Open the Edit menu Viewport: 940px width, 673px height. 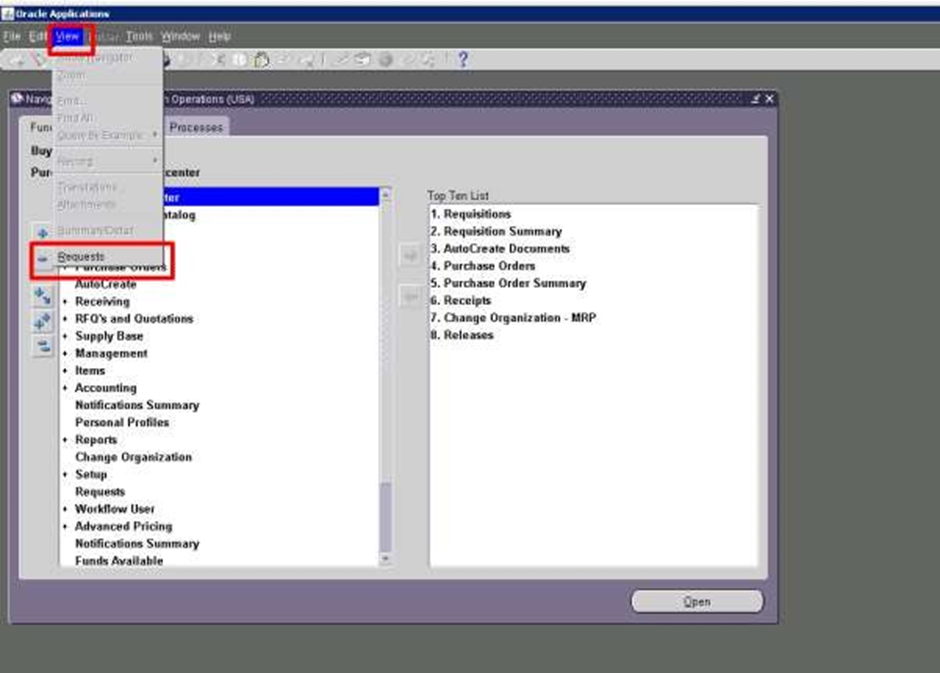(37, 37)
